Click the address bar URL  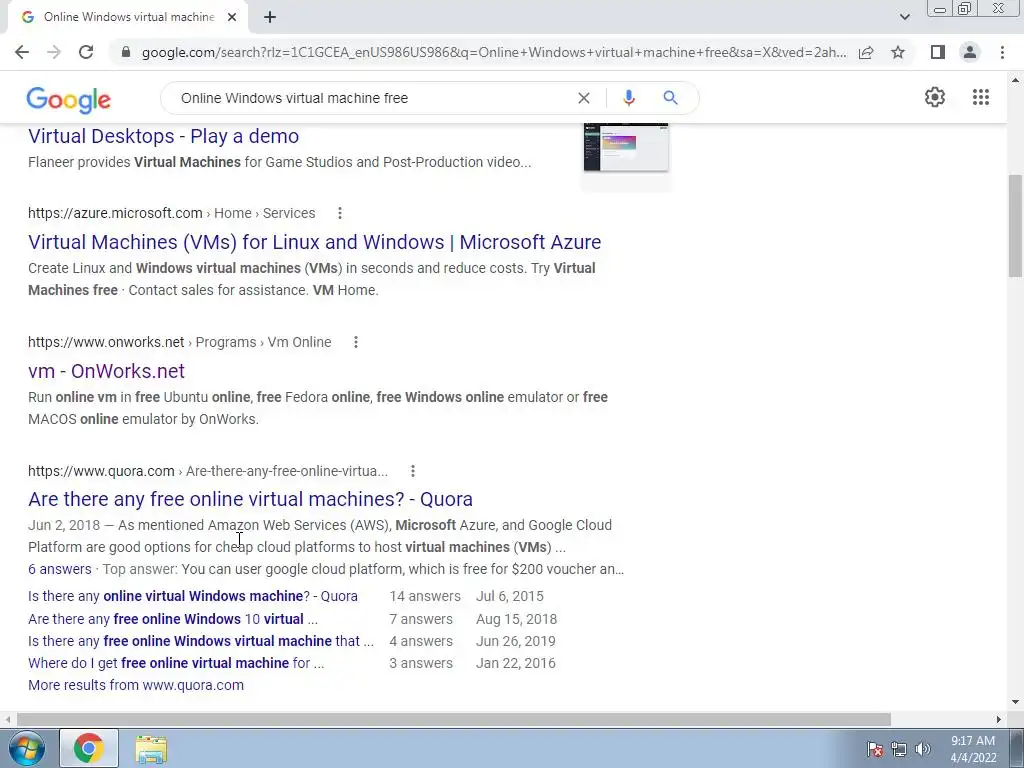(494, 52)
